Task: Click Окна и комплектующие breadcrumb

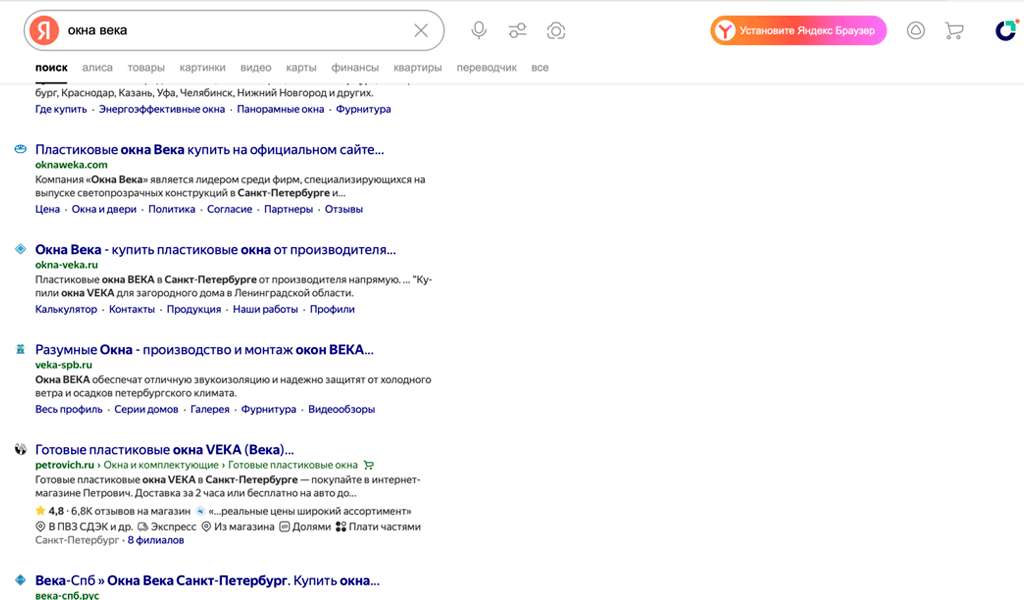Action: (161, 465)
